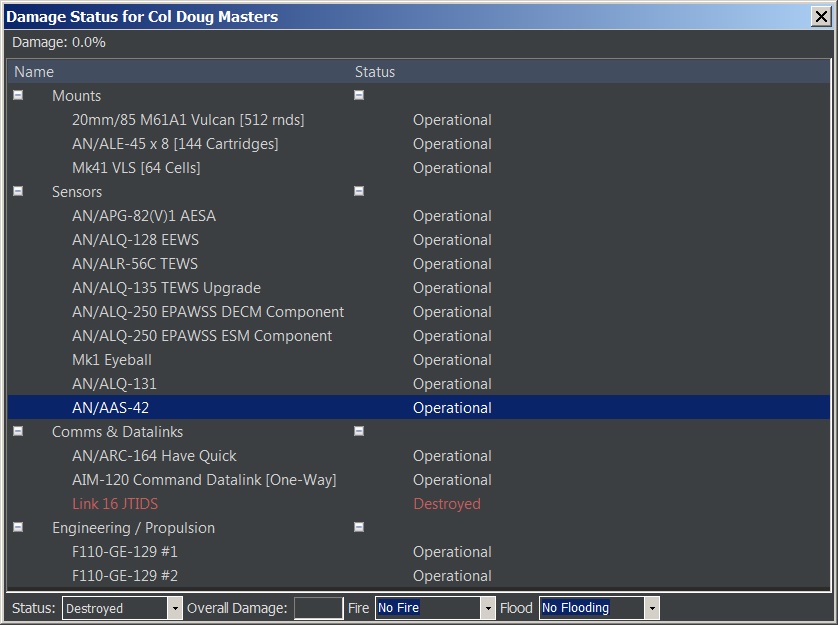The width and height of the screenshot is (838, 625).
Task: Collapse Status column expander for Comms & Datalinks
Action: 359,431
